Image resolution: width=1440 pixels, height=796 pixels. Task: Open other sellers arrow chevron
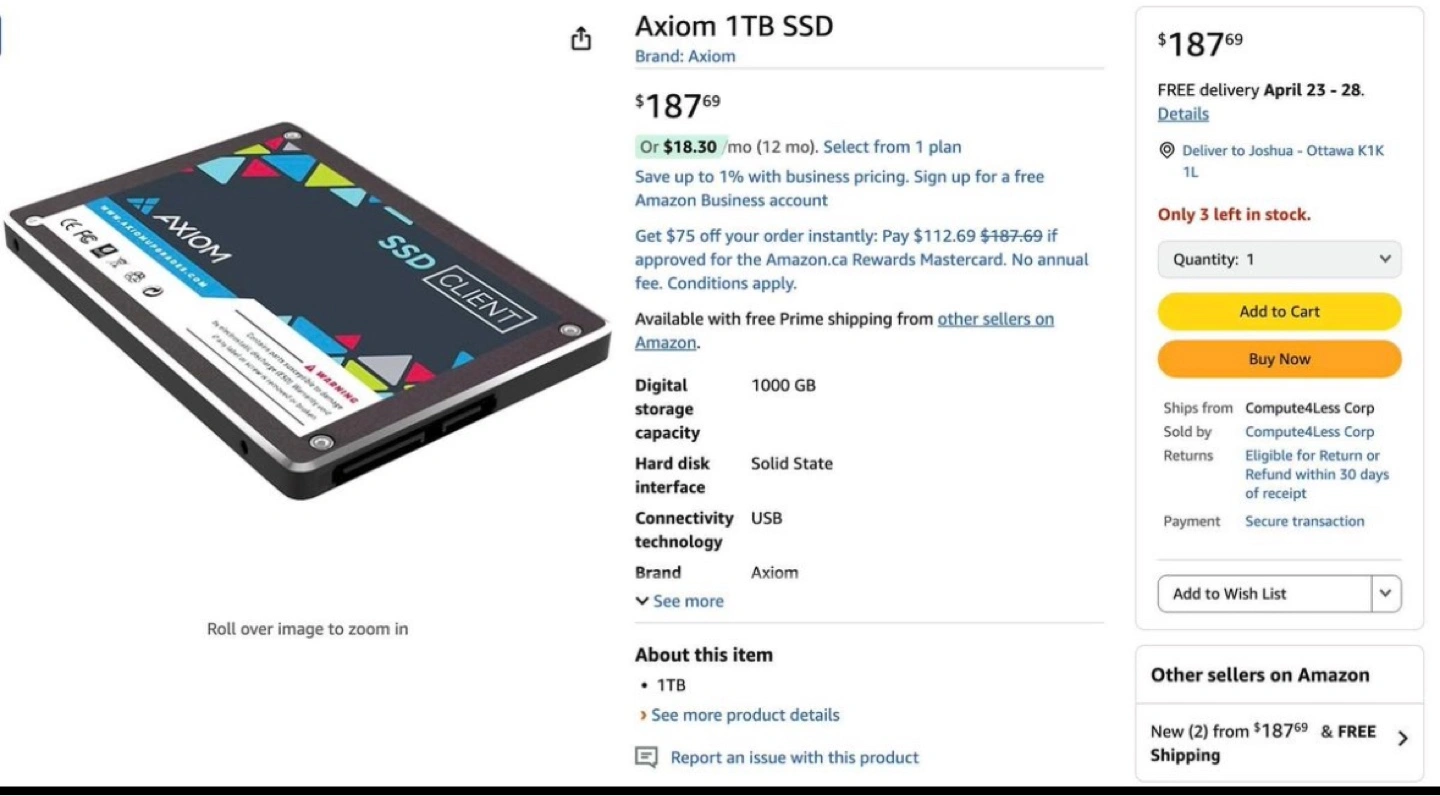(x=1403, y=738)
